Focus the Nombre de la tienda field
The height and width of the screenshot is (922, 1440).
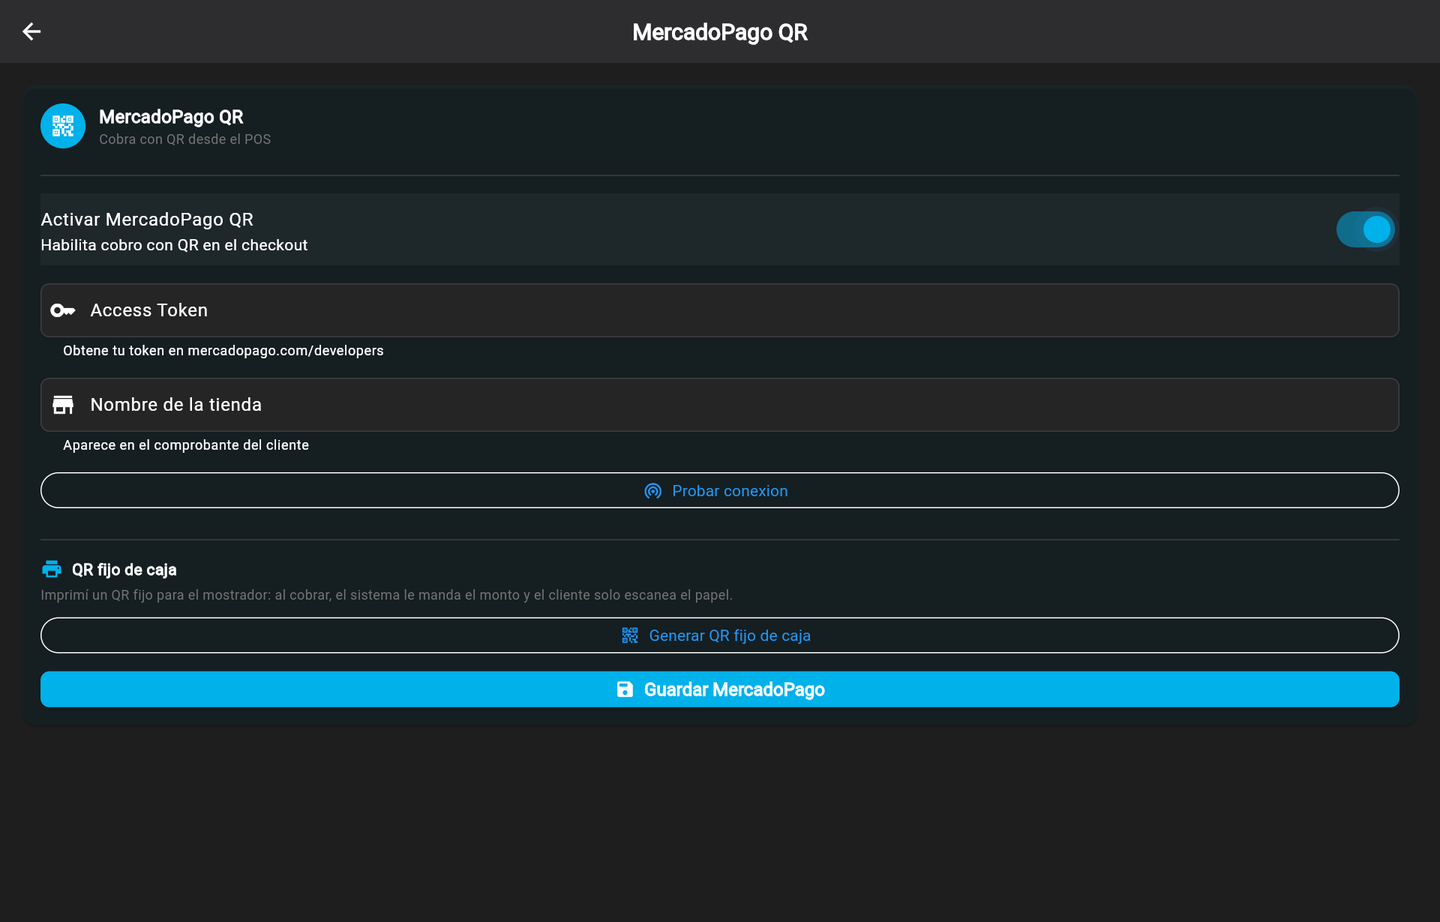coord(720,405)
